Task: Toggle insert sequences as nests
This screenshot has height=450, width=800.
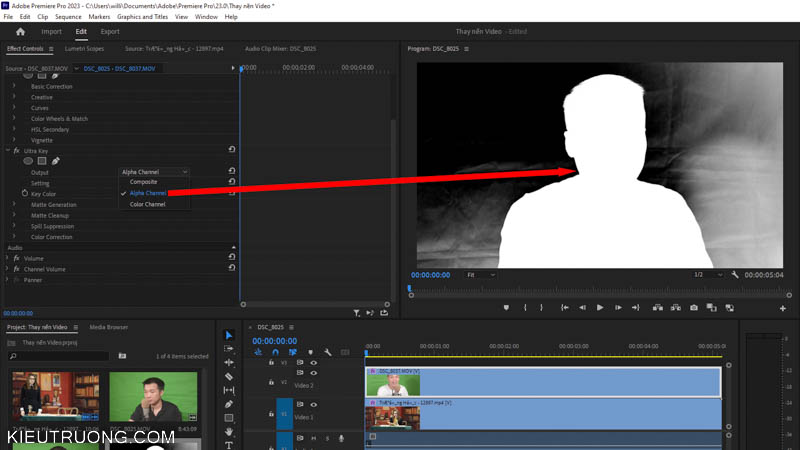Action: [258, 353]
